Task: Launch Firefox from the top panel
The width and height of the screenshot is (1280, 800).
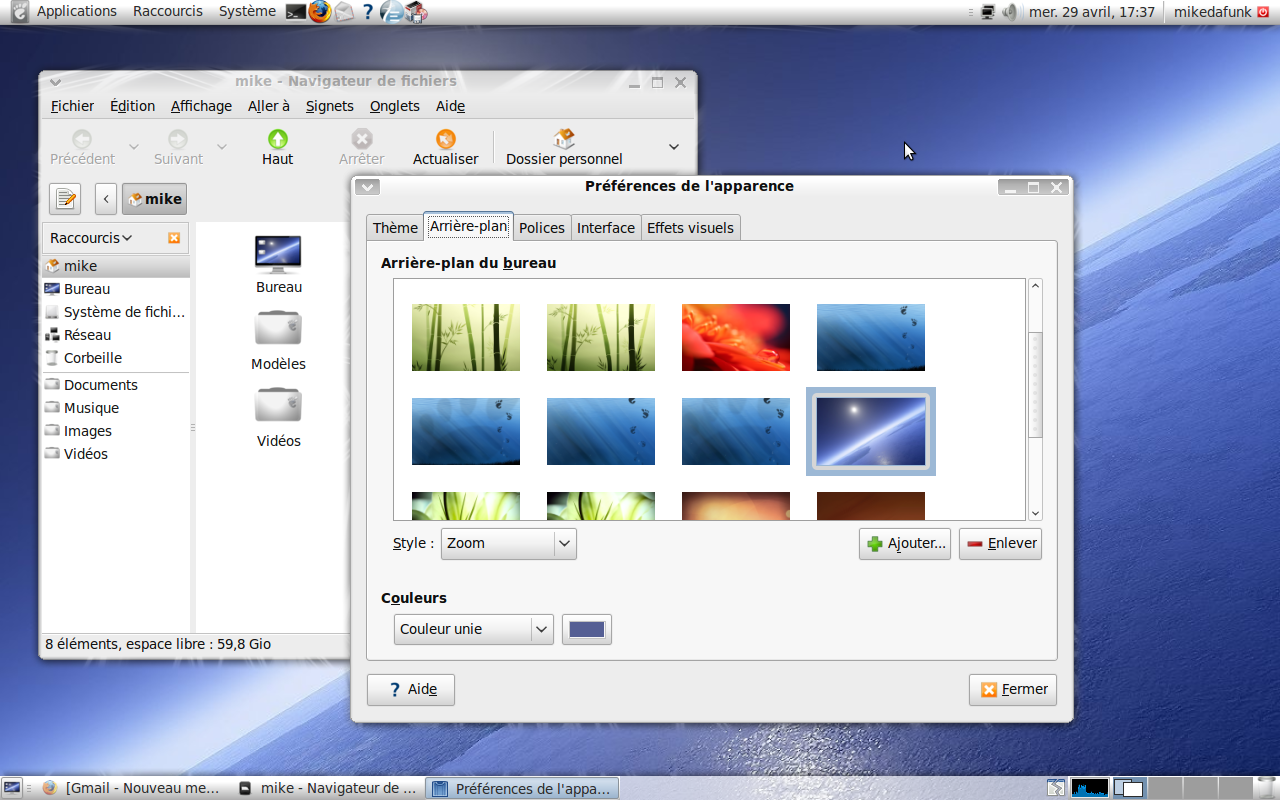Action: [319, 12]
